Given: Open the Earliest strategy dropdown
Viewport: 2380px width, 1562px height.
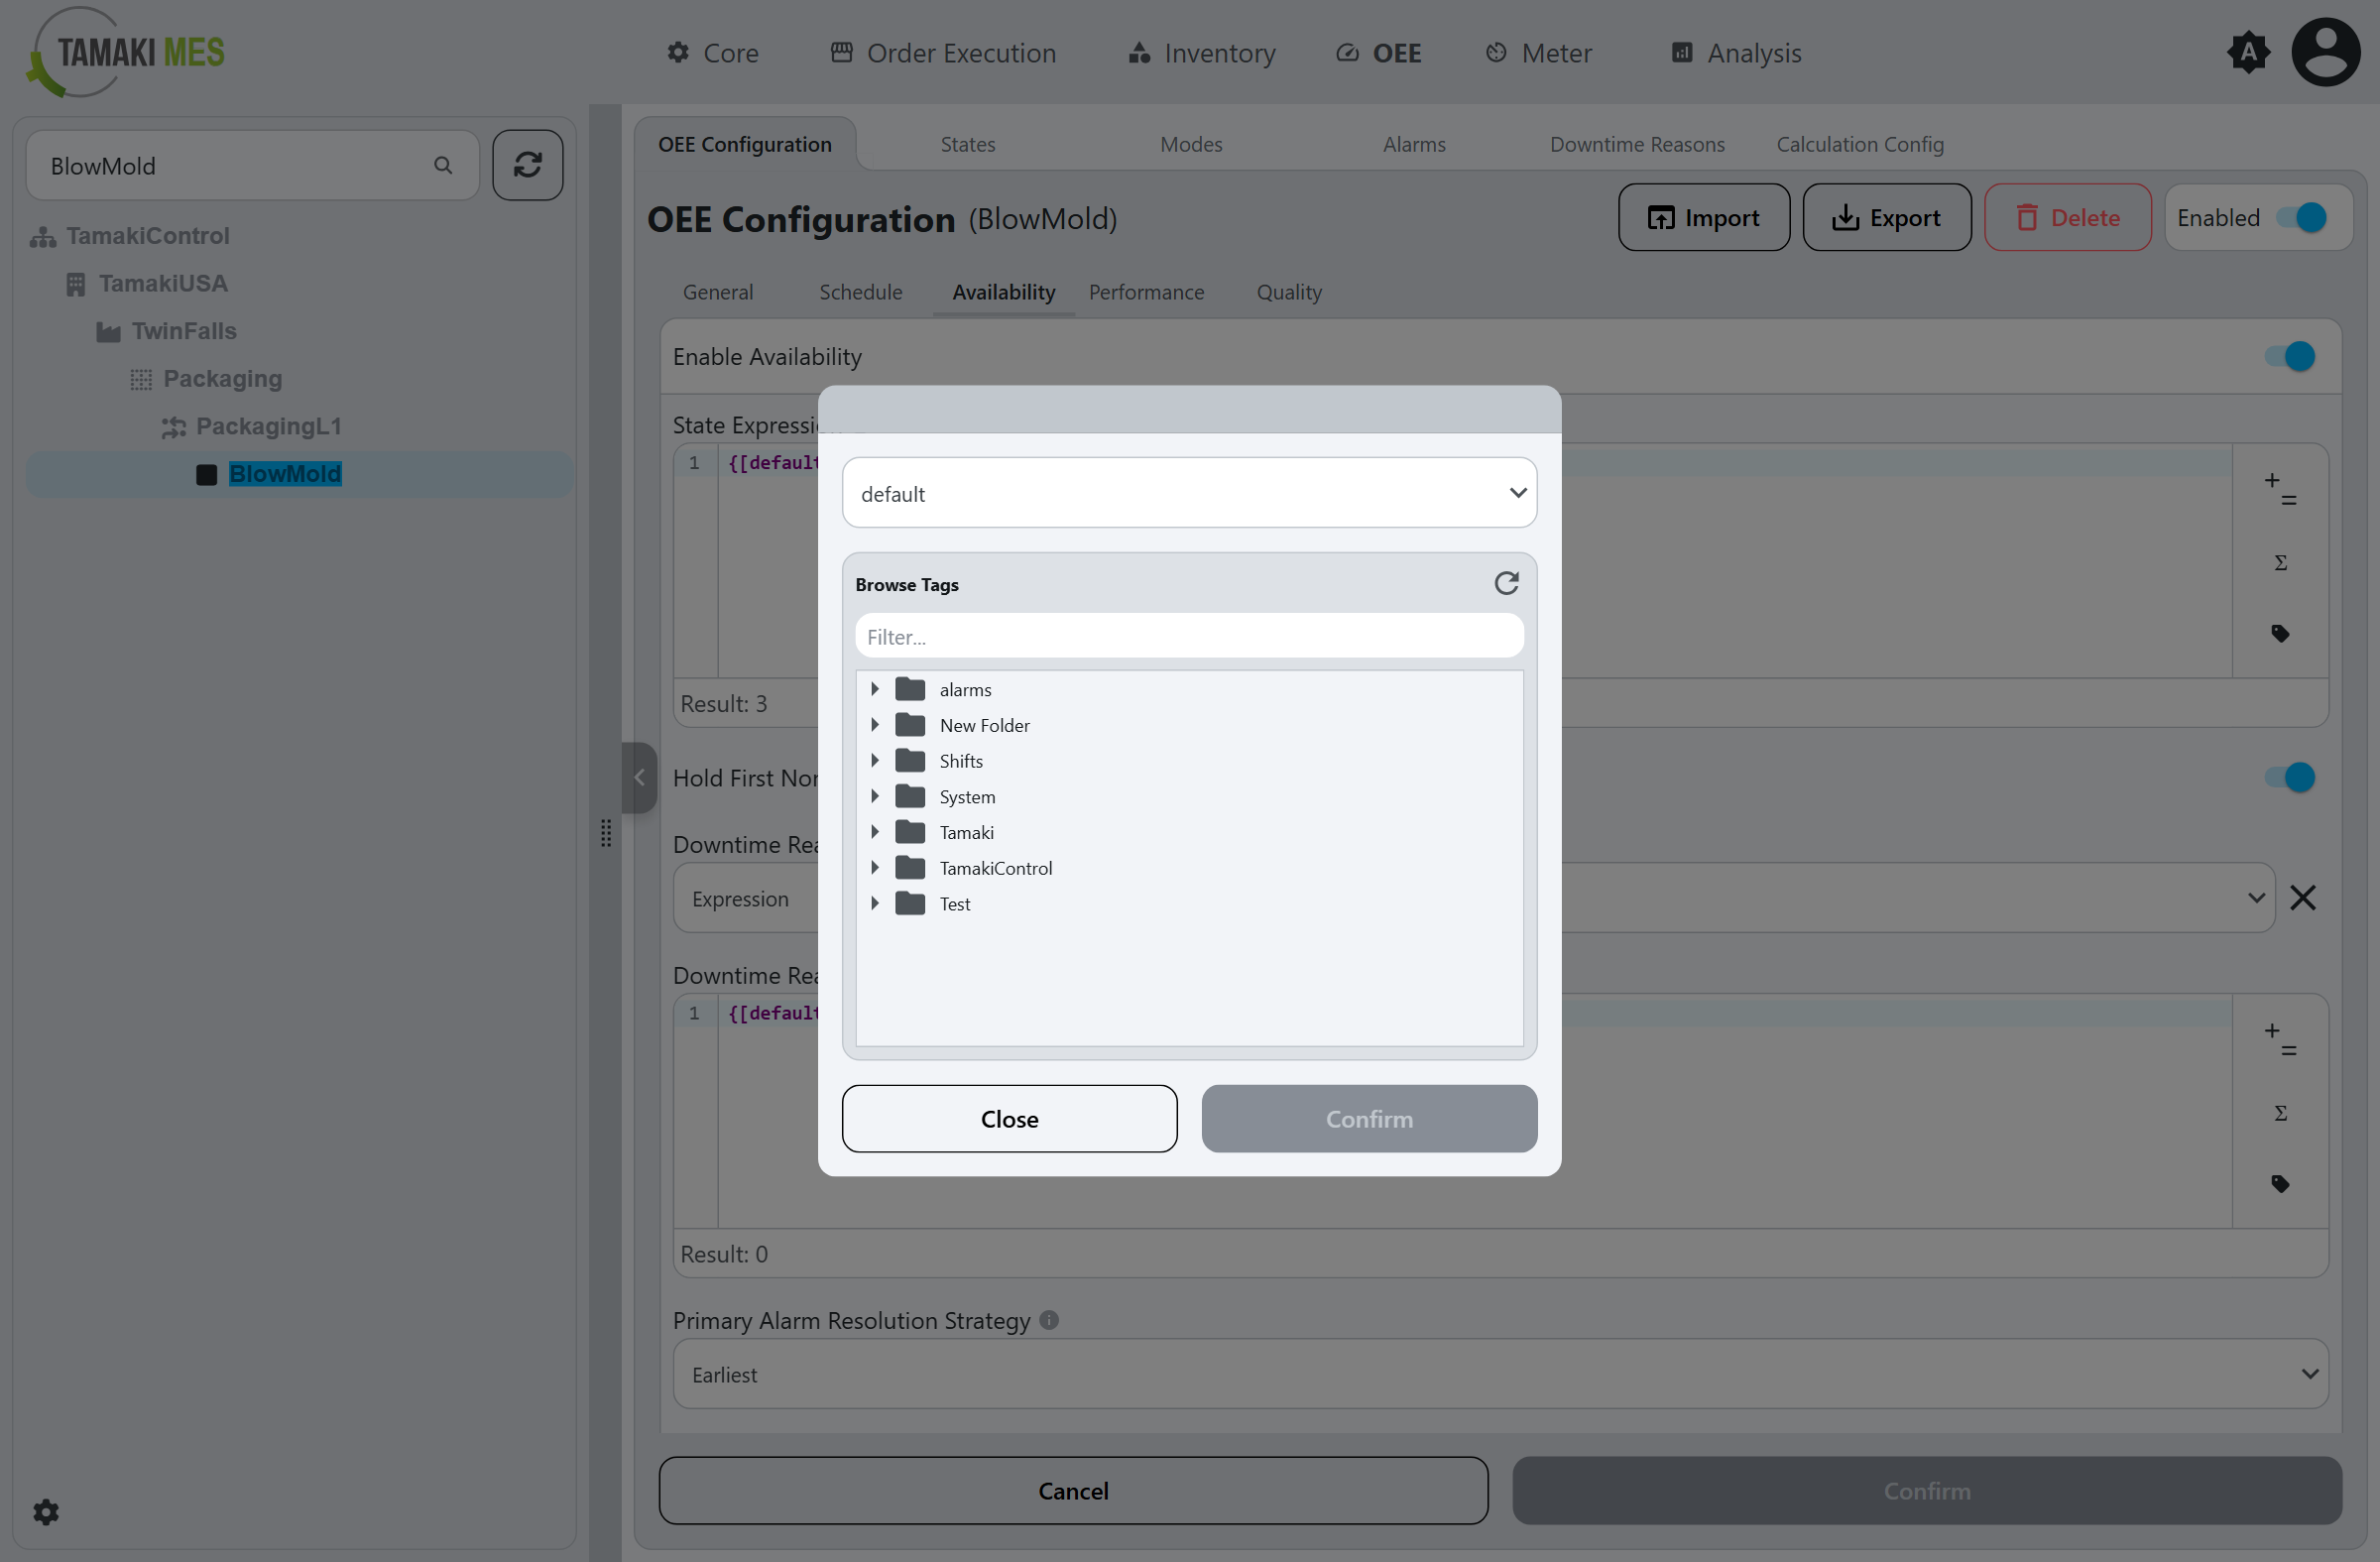Looking at the screenshot, I should click(x=1500, y=1374).
